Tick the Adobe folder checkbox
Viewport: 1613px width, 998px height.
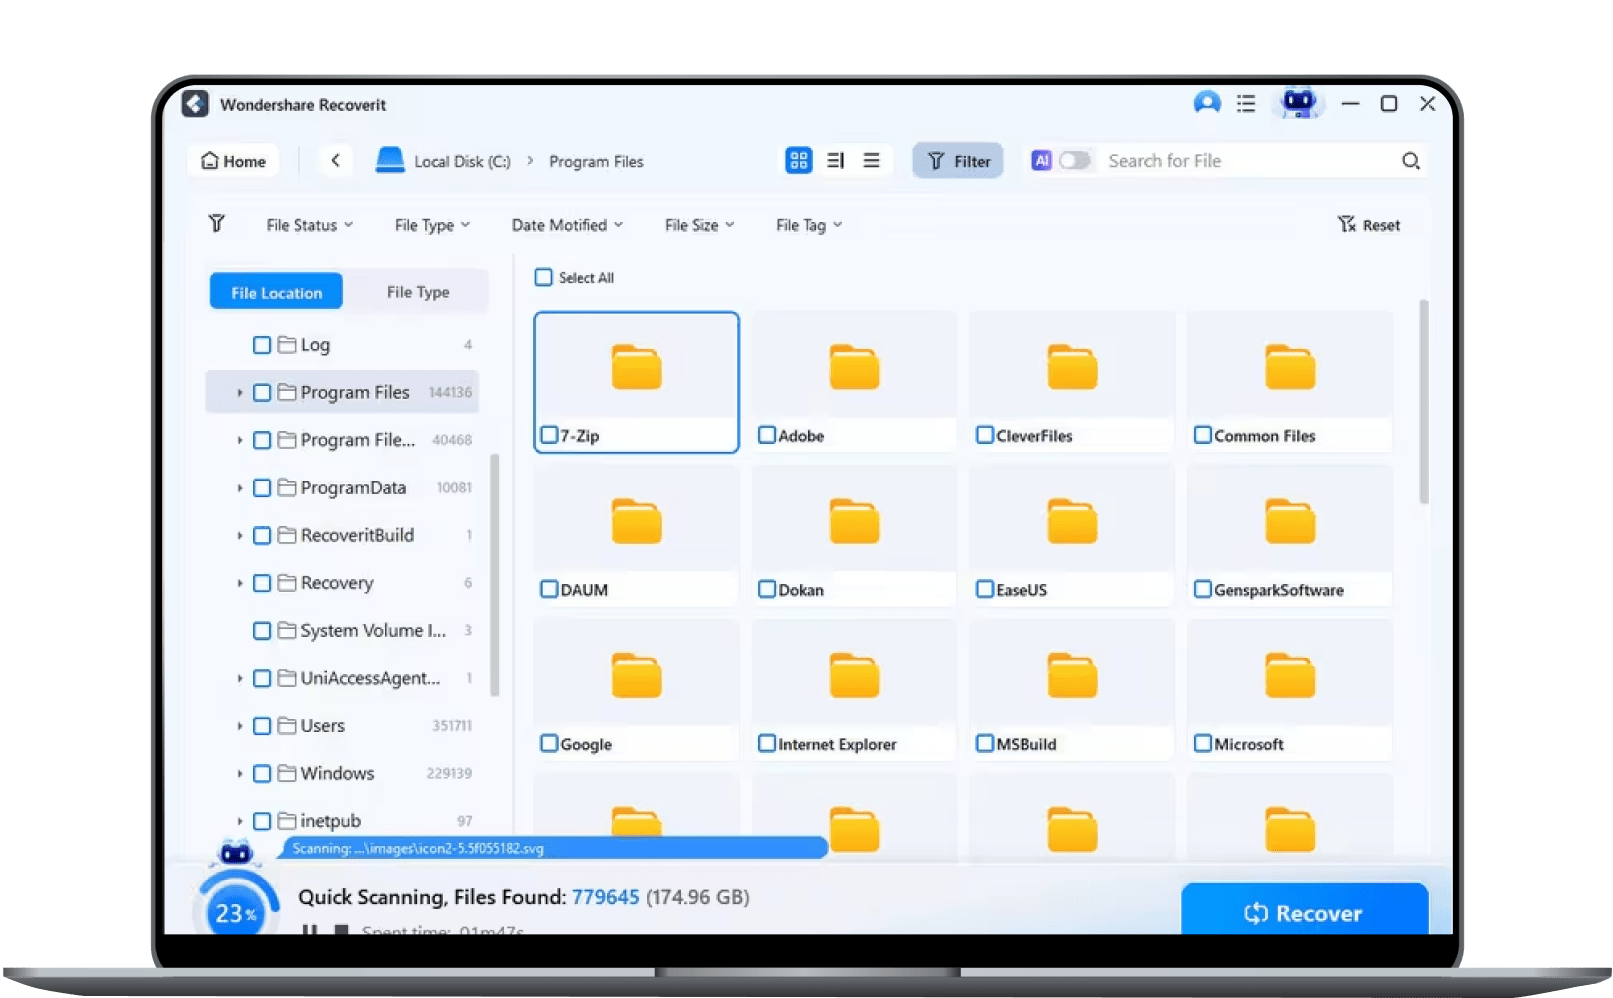click(767, 435)
